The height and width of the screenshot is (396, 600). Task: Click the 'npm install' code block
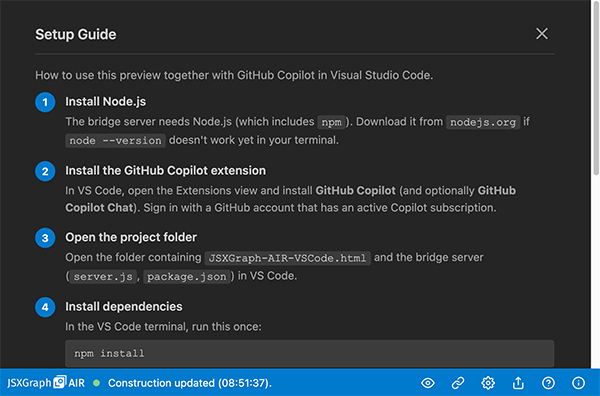pyautogui.click(x=310, y=354)
